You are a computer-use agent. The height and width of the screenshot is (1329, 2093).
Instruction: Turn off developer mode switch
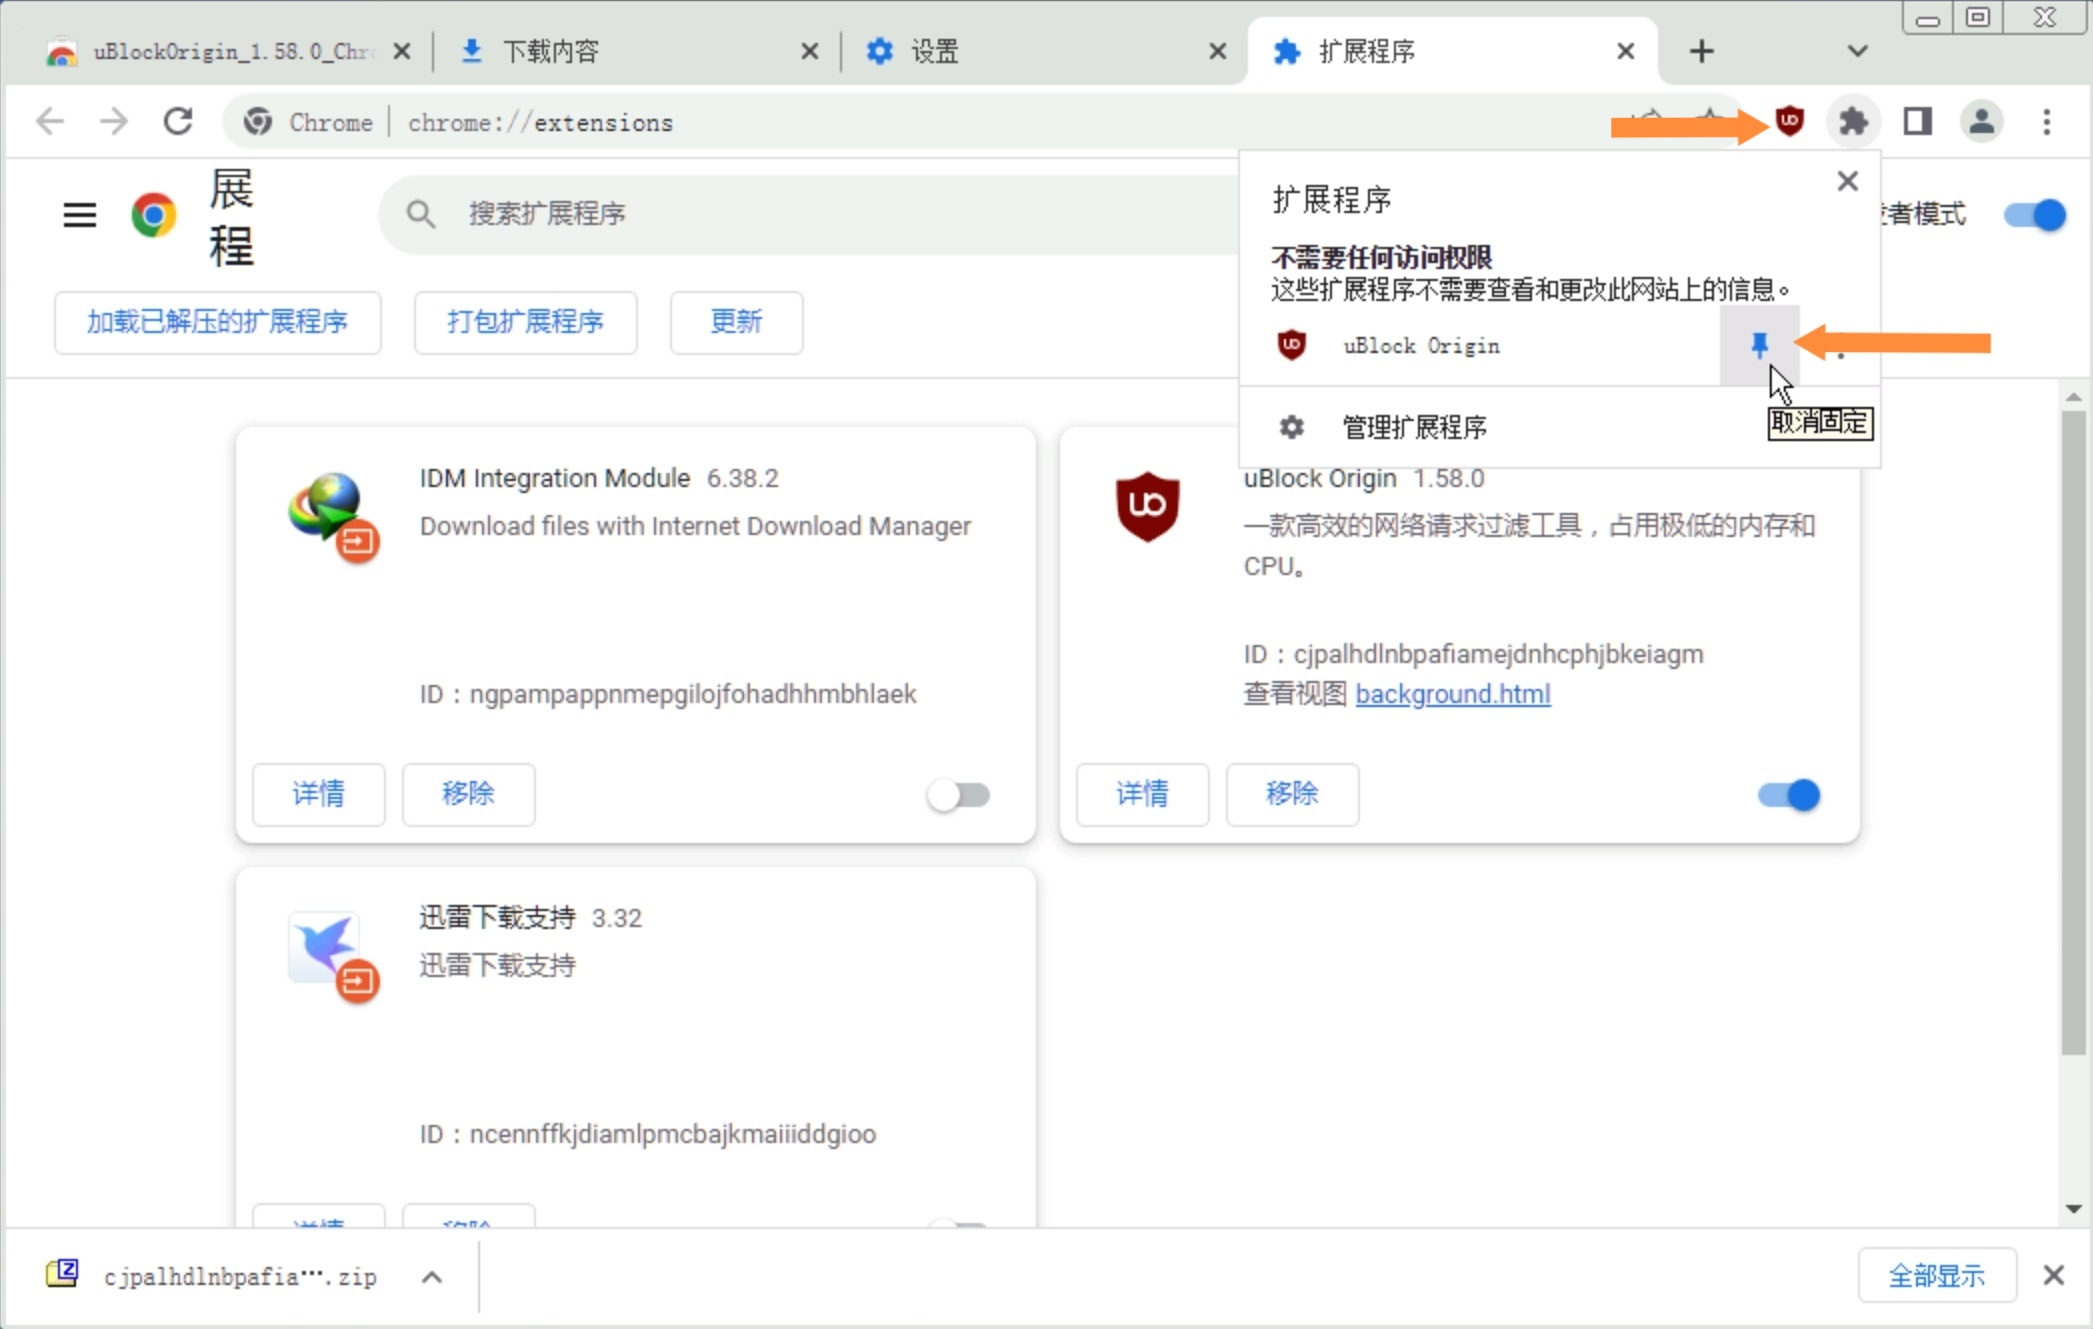point(2034,215)
